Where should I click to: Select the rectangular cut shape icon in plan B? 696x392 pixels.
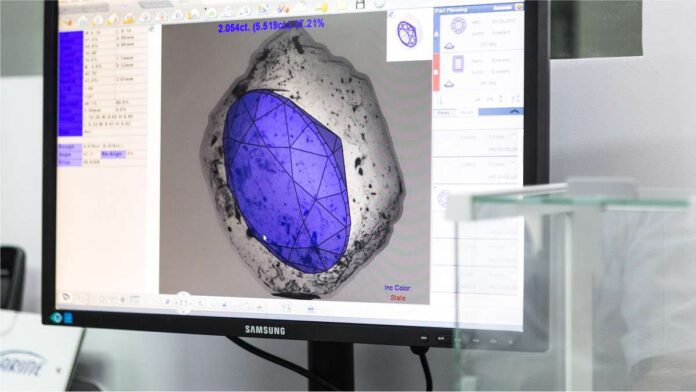458,64
